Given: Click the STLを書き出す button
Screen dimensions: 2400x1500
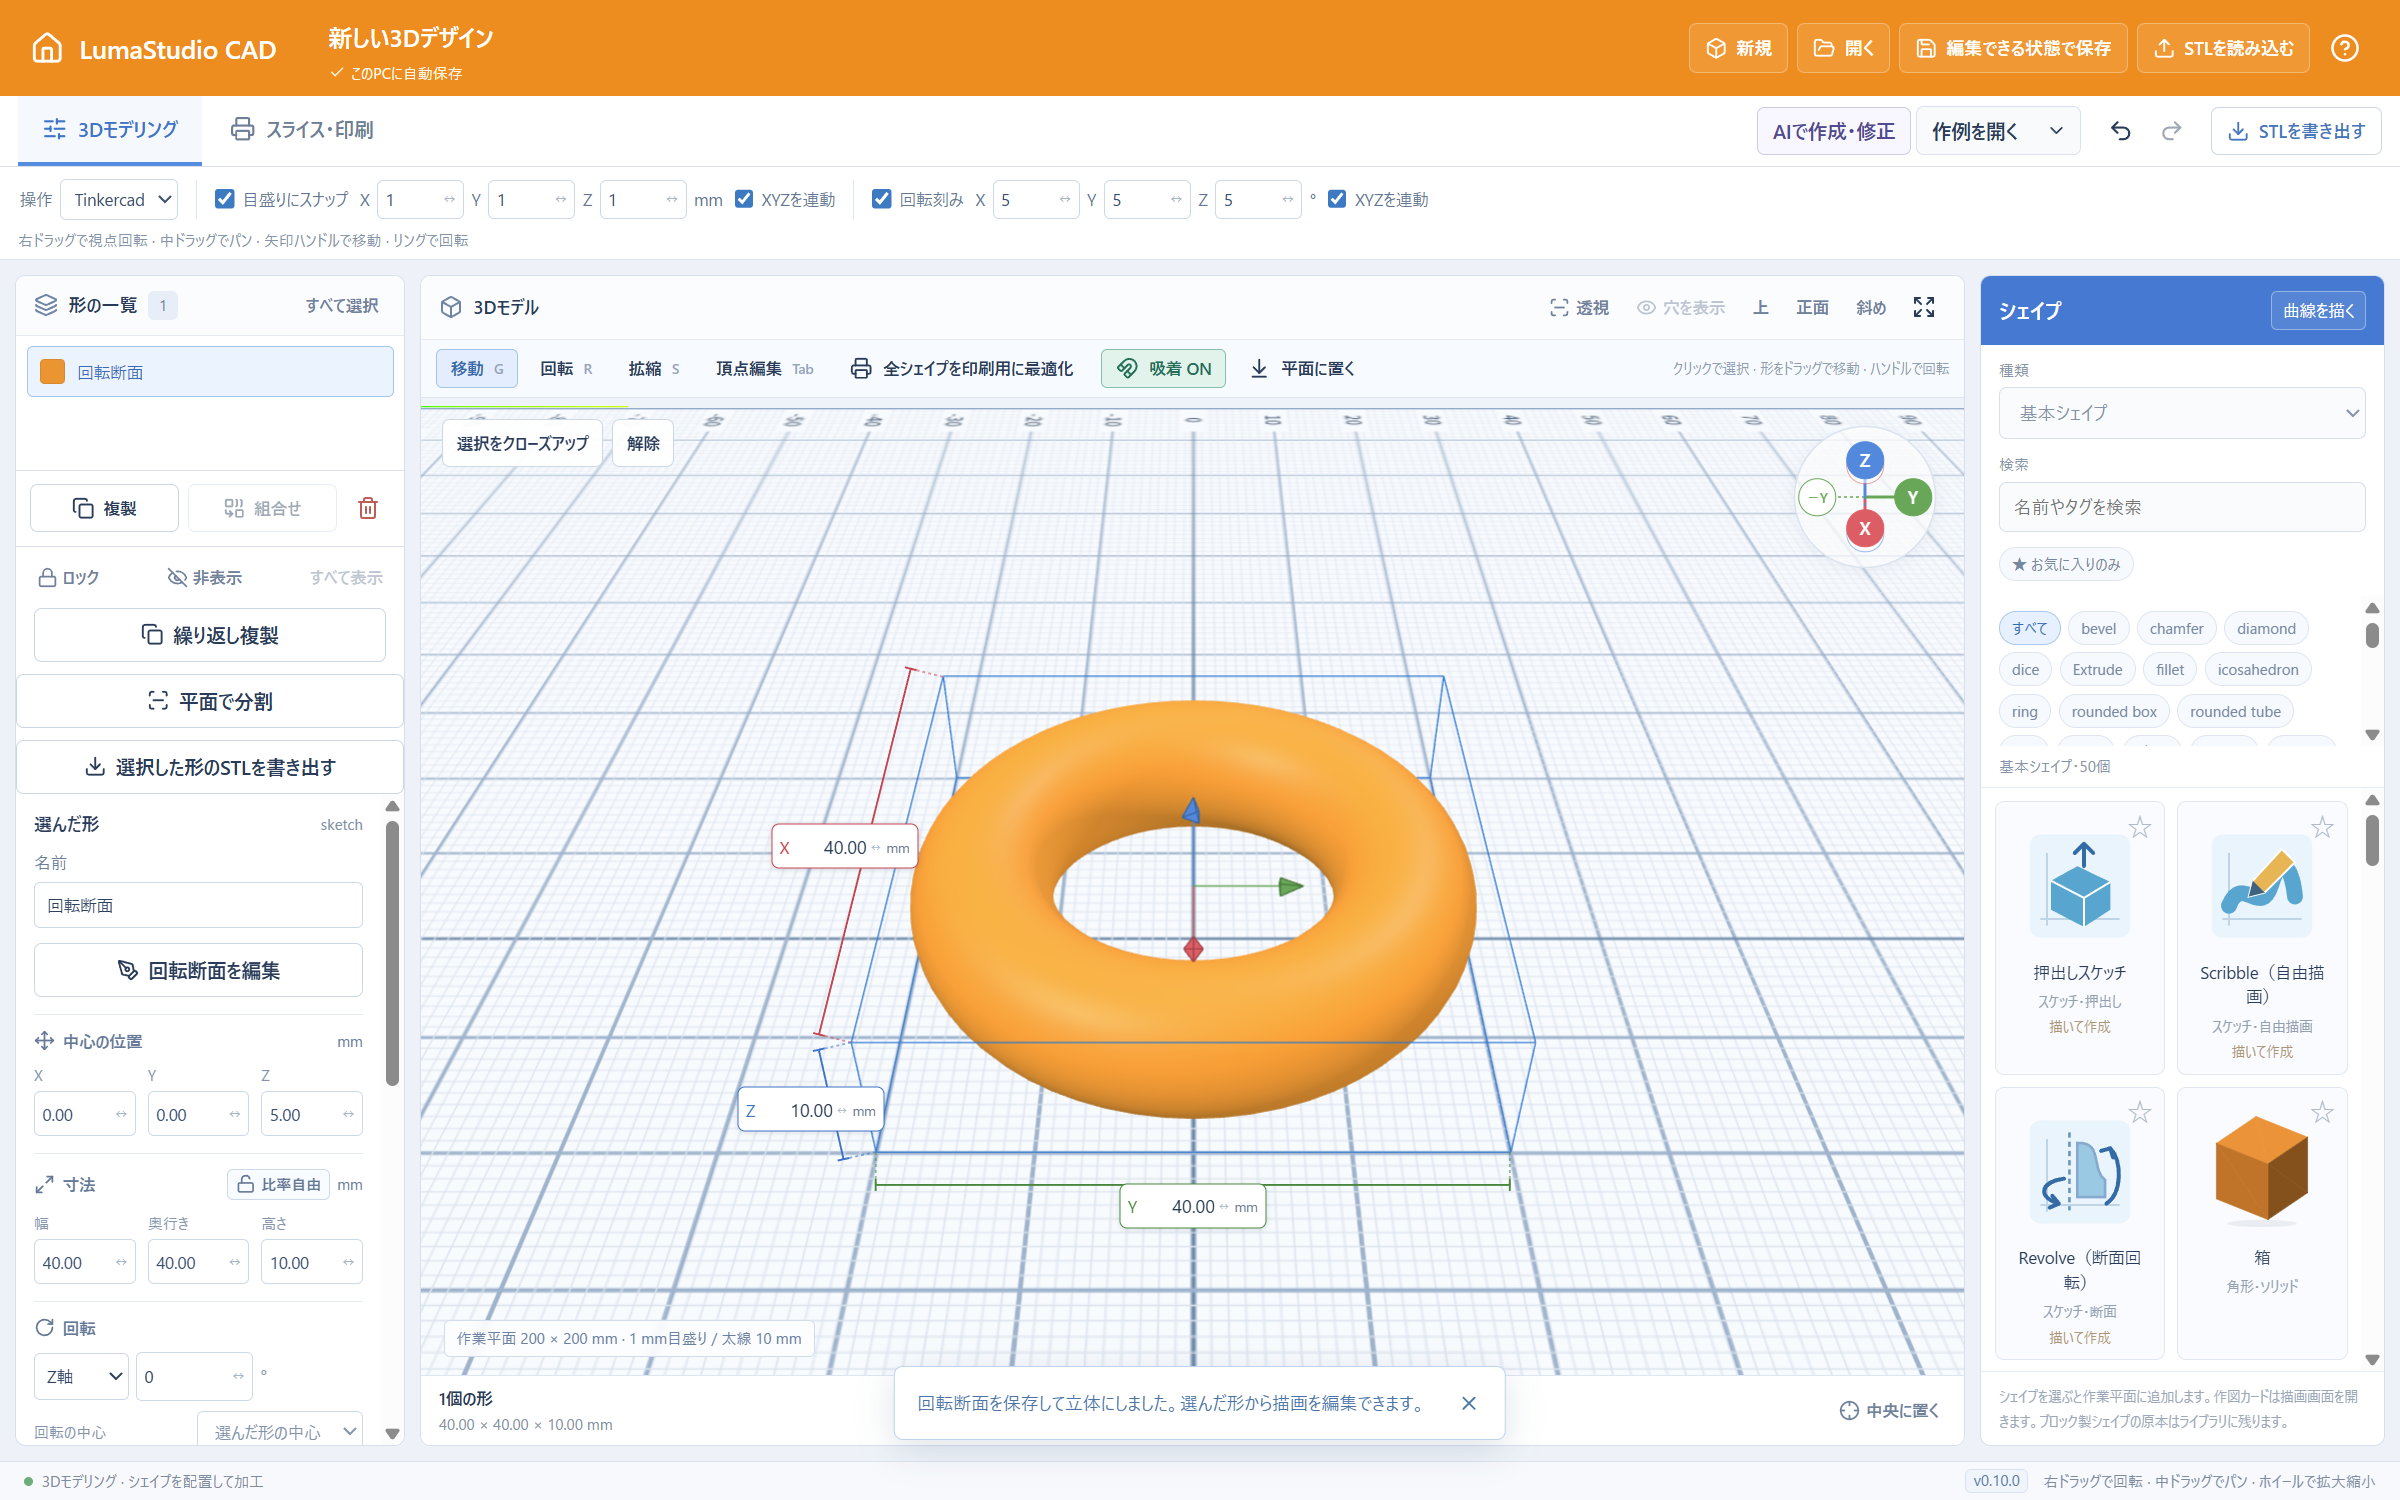Looking at the screenshot, I should click(2296, 131).
